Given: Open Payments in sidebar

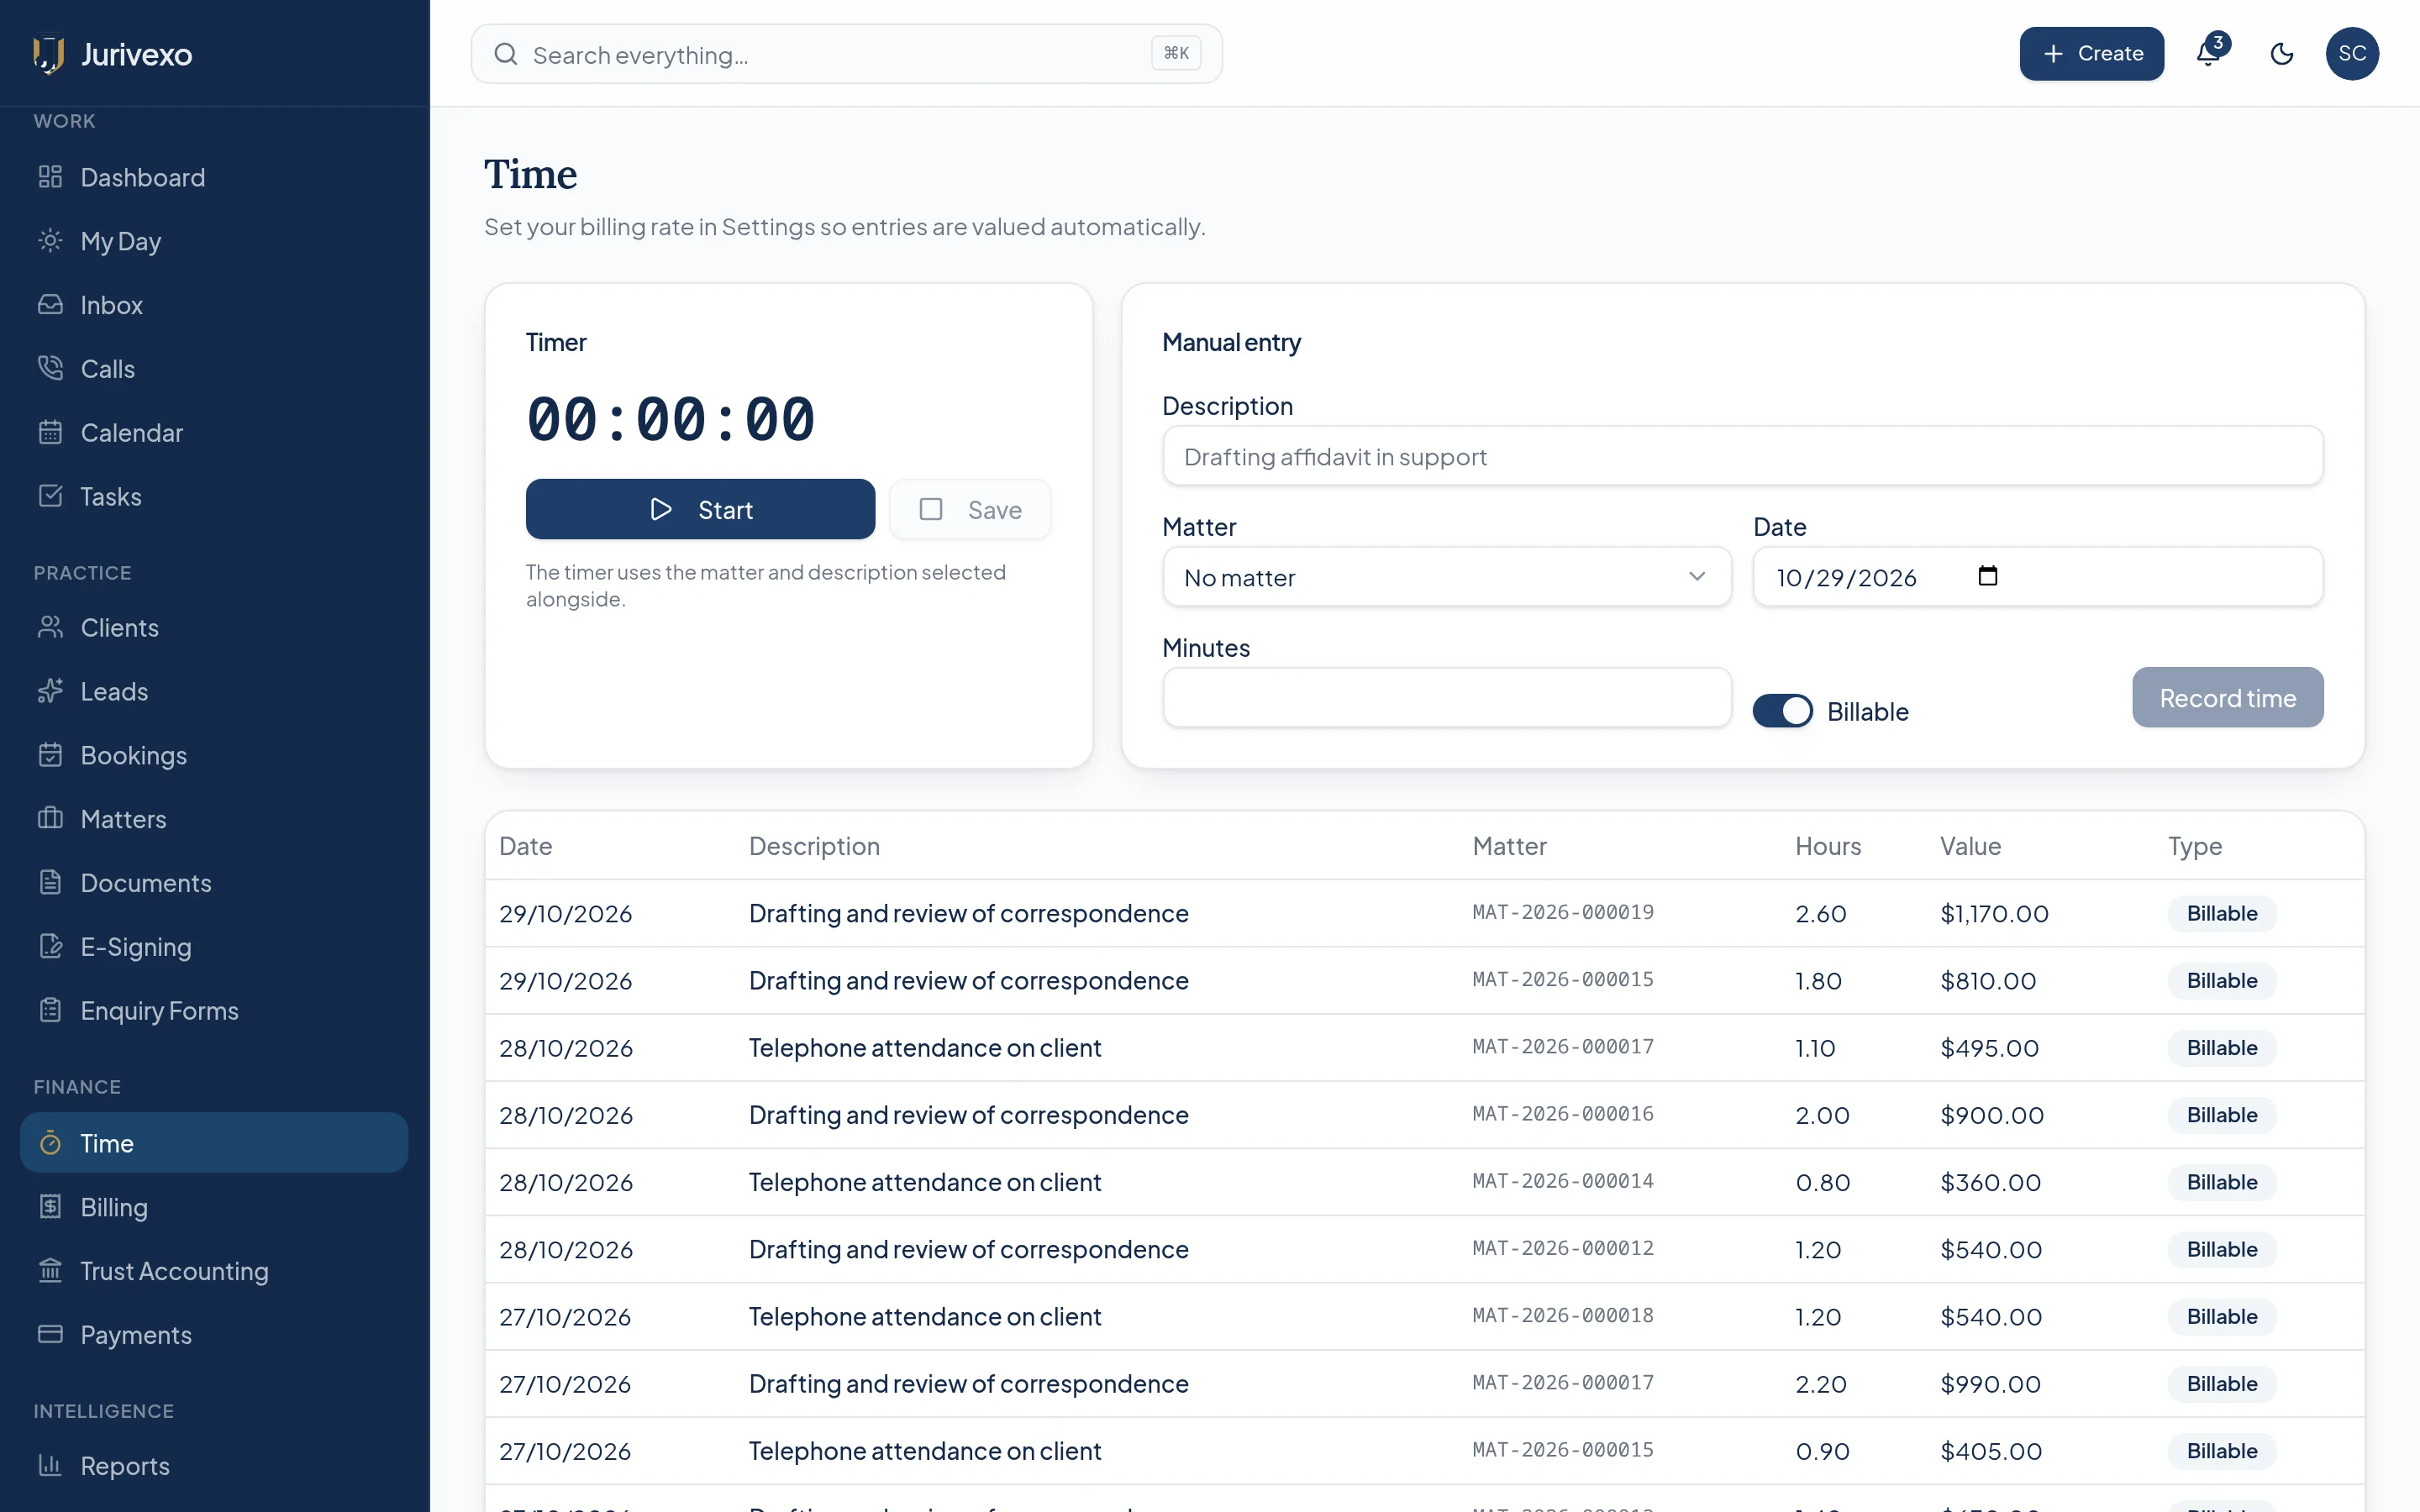Looking at the screenshot, I should 214,1336.
